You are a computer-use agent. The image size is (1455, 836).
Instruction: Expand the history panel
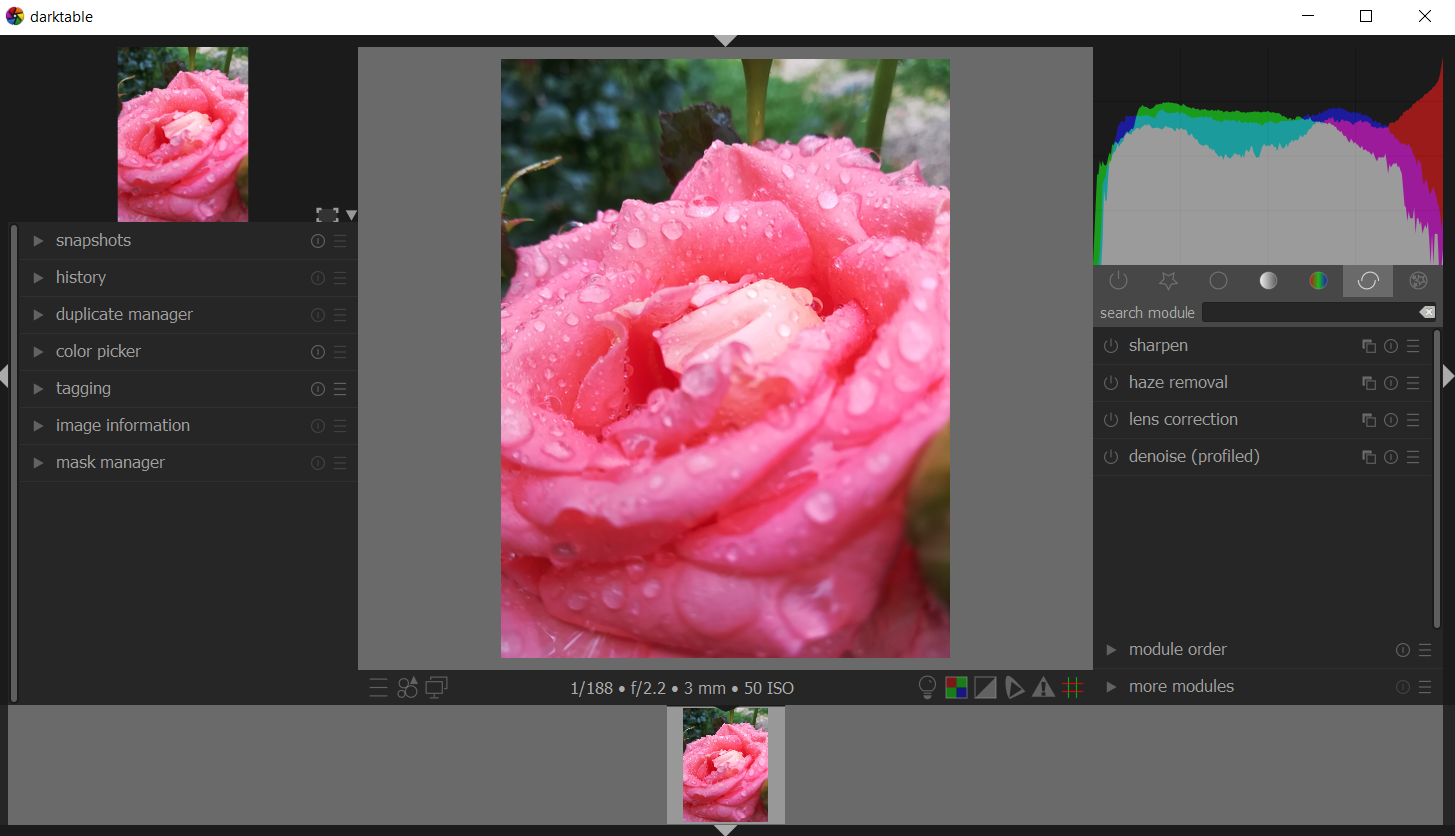(x=80, y=277)
